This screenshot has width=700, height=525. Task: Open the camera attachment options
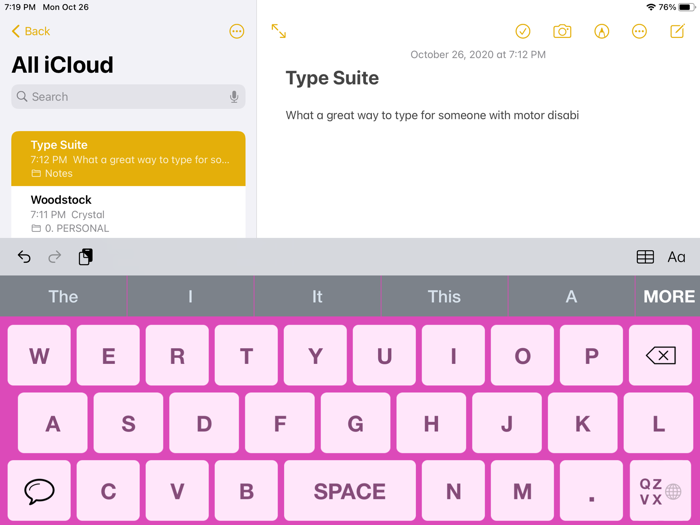coord(562,31)
